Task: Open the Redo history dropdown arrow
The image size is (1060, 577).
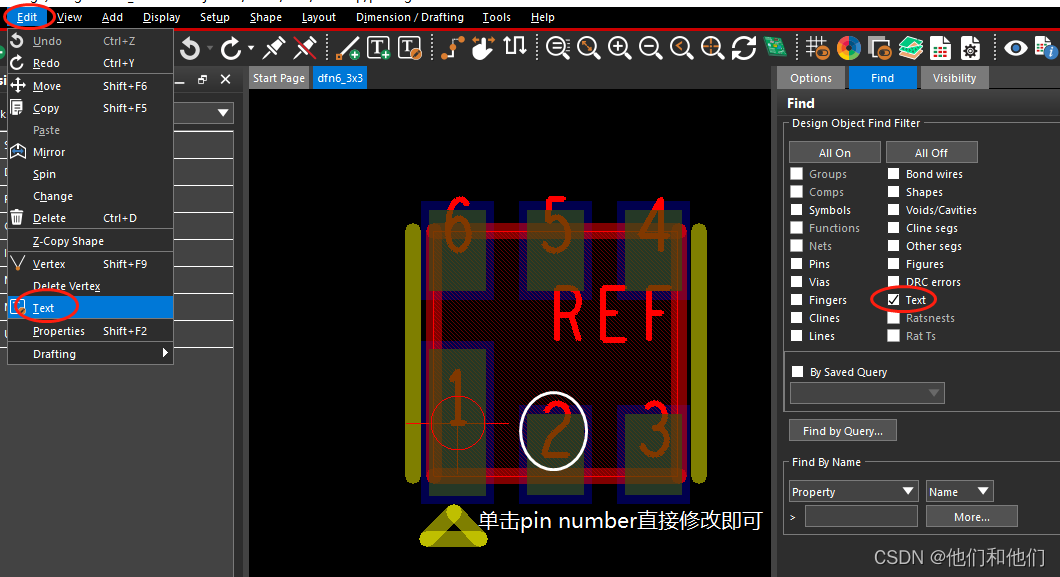Action: [251, 49]
